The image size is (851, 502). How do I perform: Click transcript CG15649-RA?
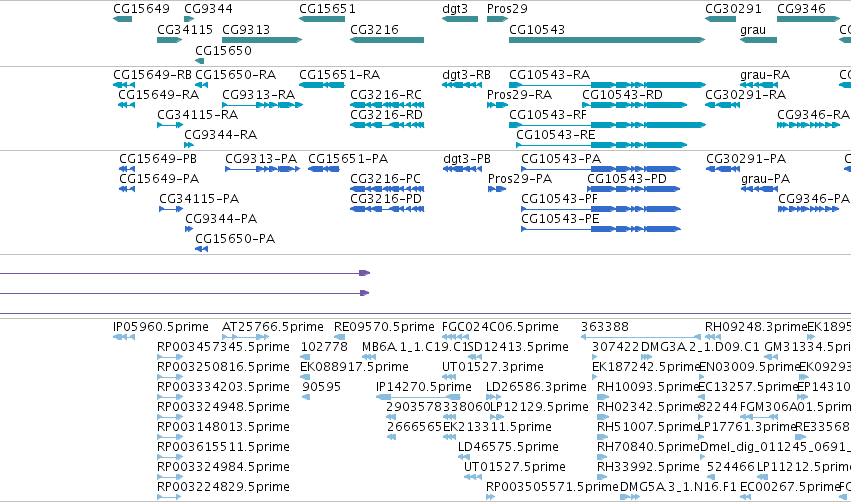click(x=159, y=95)
